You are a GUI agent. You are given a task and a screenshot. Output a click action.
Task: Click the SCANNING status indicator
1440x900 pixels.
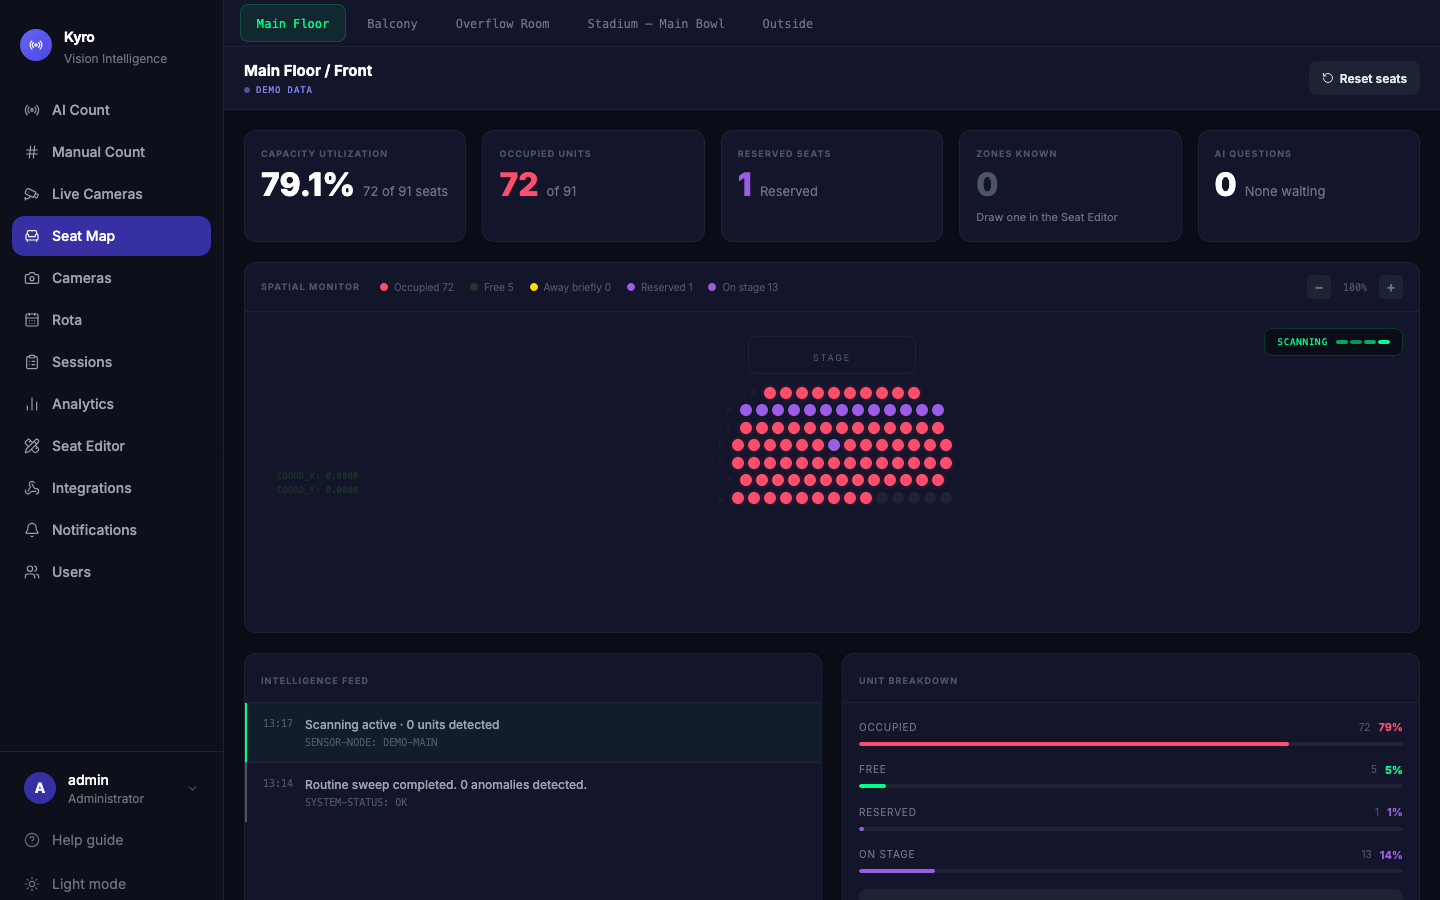[1333, 342]
